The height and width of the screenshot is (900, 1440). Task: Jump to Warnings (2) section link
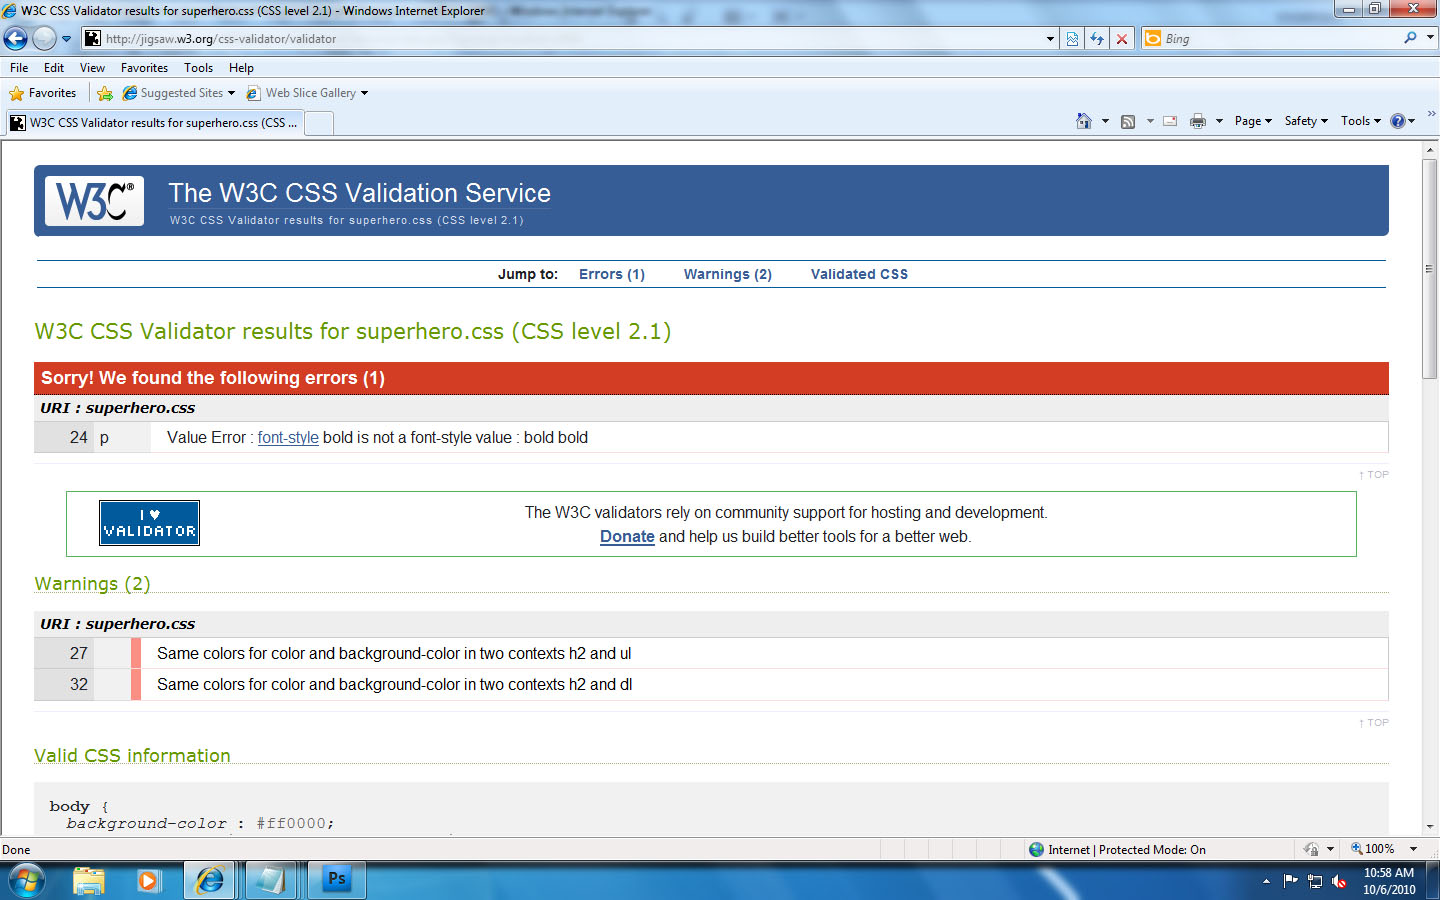pyautogui.click(x=727, y=274)
